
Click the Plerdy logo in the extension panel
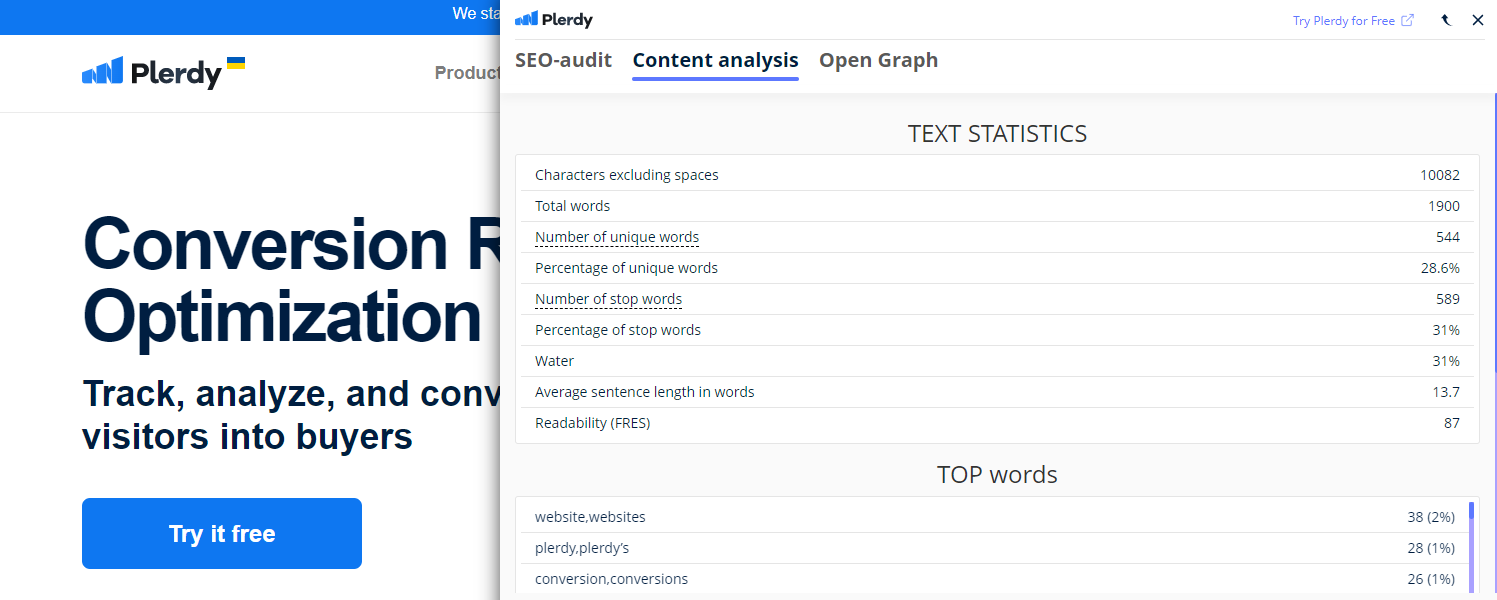tap(554, 19)
